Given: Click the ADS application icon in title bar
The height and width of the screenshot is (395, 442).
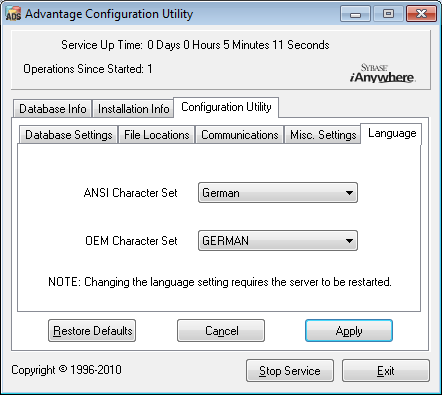Looking at the screenshot, I should pyautogui.click(x=13, y=14).
